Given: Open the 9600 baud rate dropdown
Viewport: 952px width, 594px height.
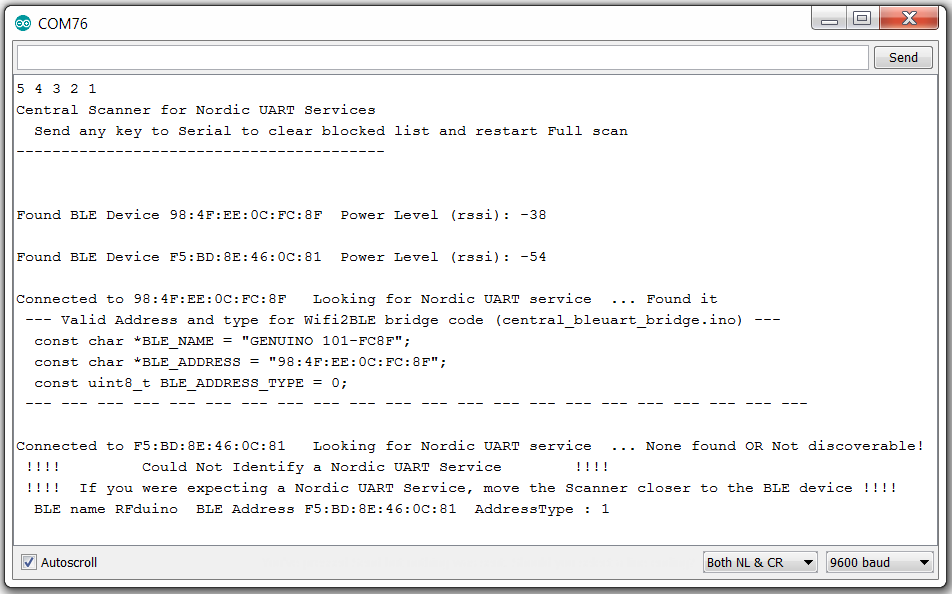Looking at the screenshot, I should (880, 562).
